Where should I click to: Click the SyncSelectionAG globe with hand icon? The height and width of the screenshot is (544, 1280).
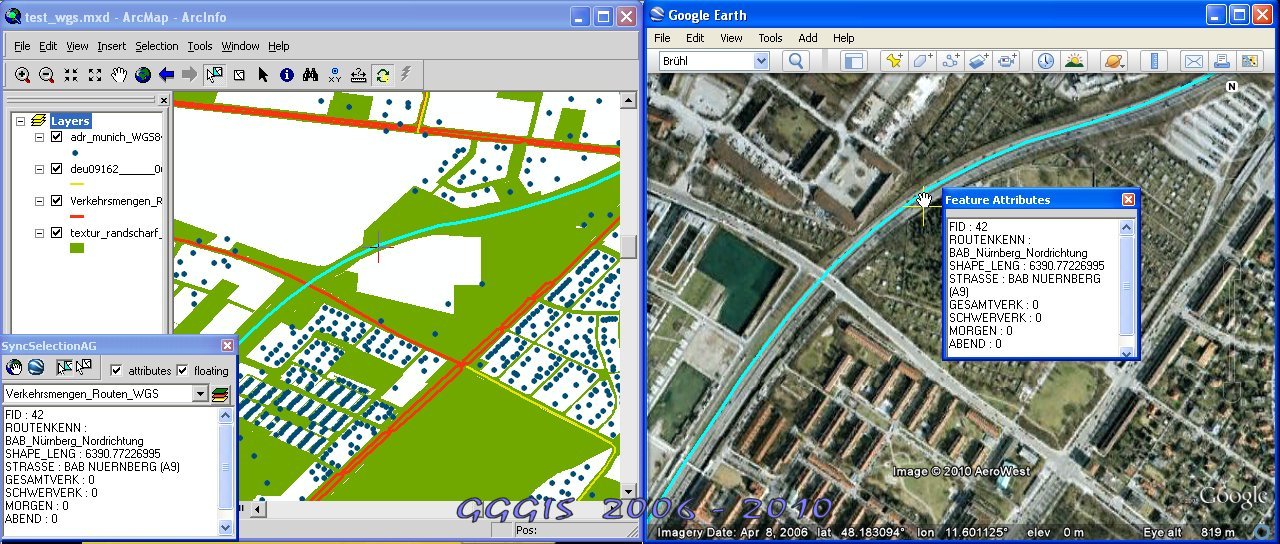pos(14,368)
